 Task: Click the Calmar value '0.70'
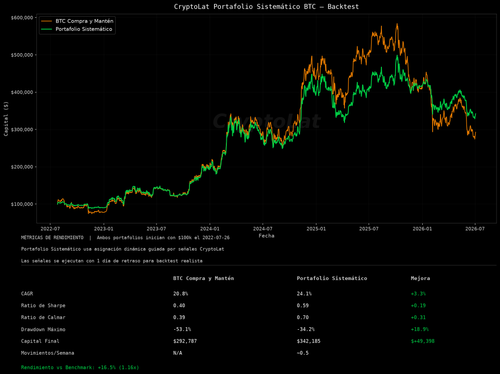(303, 317)
